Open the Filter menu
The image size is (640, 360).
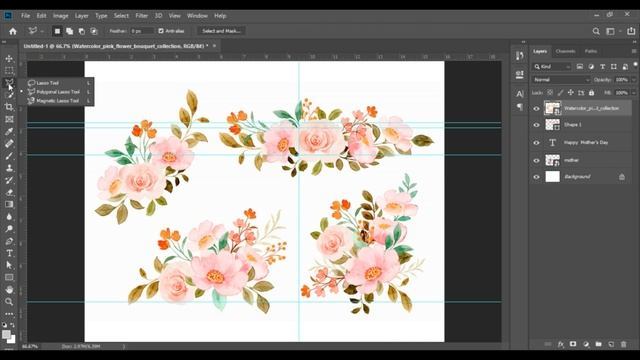tap(141, 16)
